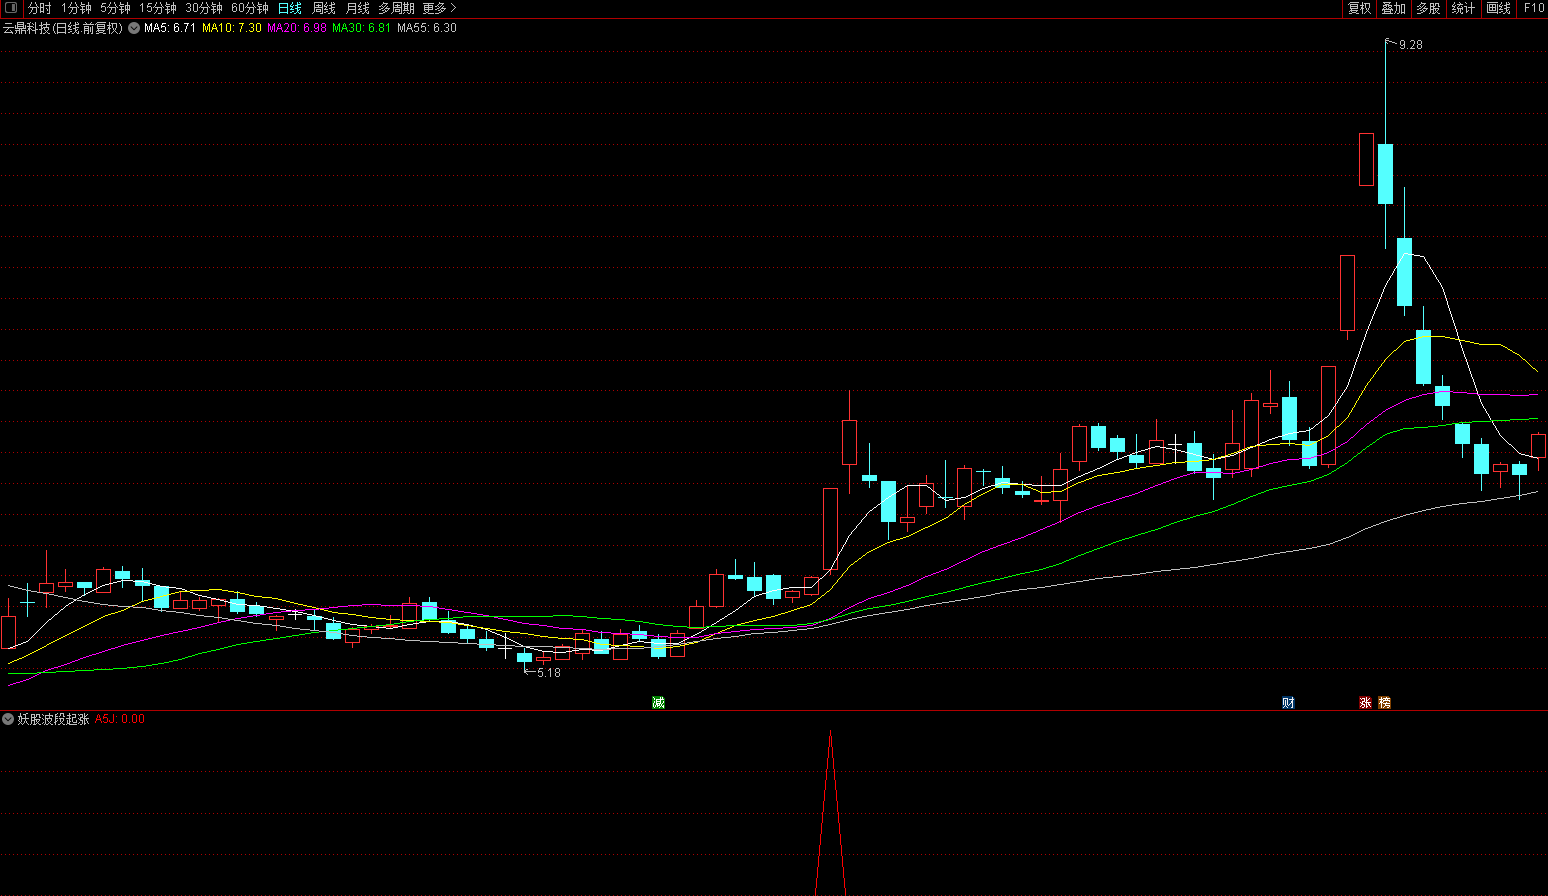
Task: Click the 9.28 high price label
Action: (1411, 45)
